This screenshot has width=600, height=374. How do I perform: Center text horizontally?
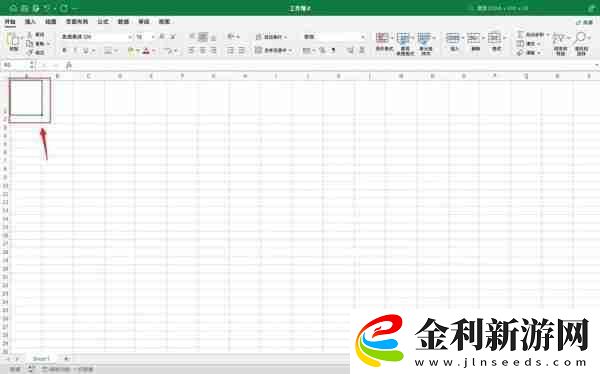(203, 50)
